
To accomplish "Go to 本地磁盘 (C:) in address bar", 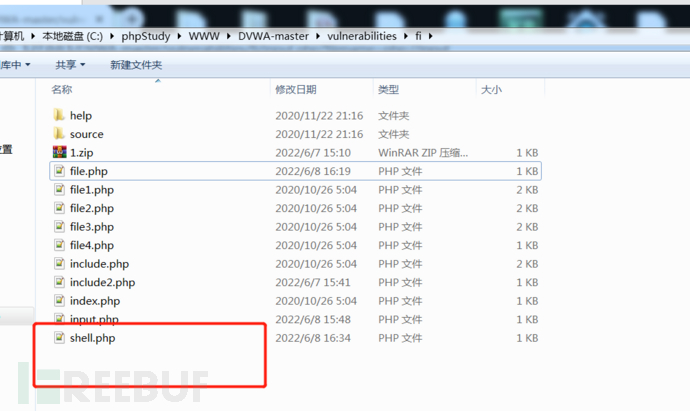I will [x=73, y=36].
